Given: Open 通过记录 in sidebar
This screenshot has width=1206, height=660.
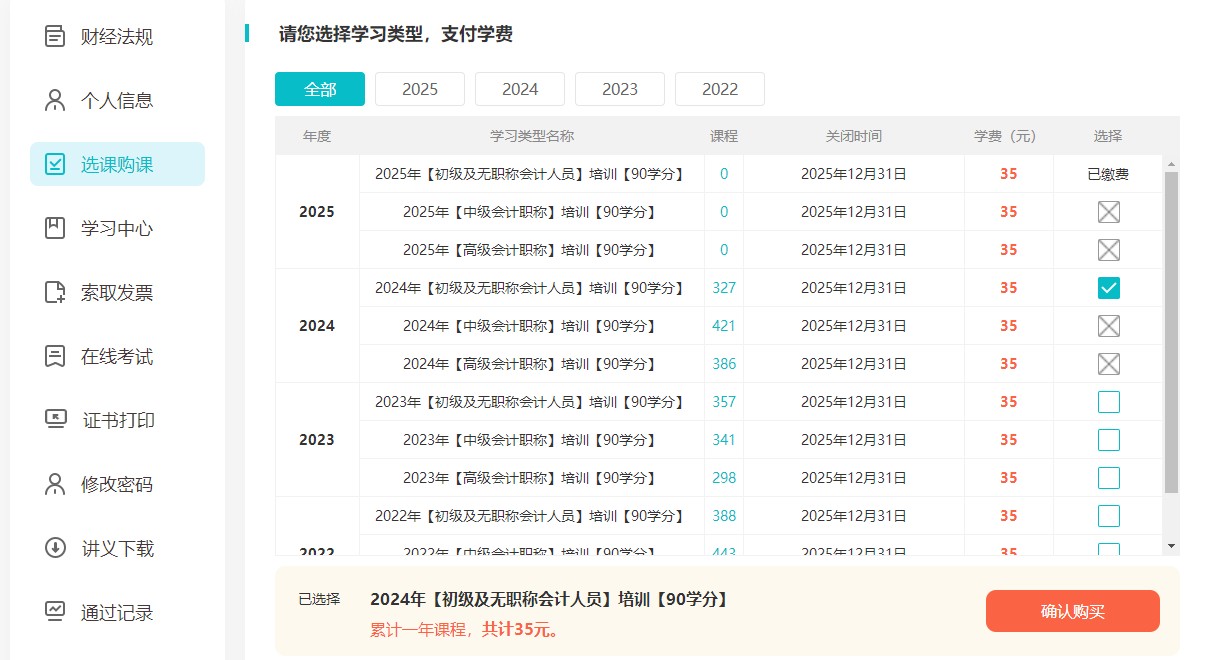Looking at the screenshot, I should 117,613.
